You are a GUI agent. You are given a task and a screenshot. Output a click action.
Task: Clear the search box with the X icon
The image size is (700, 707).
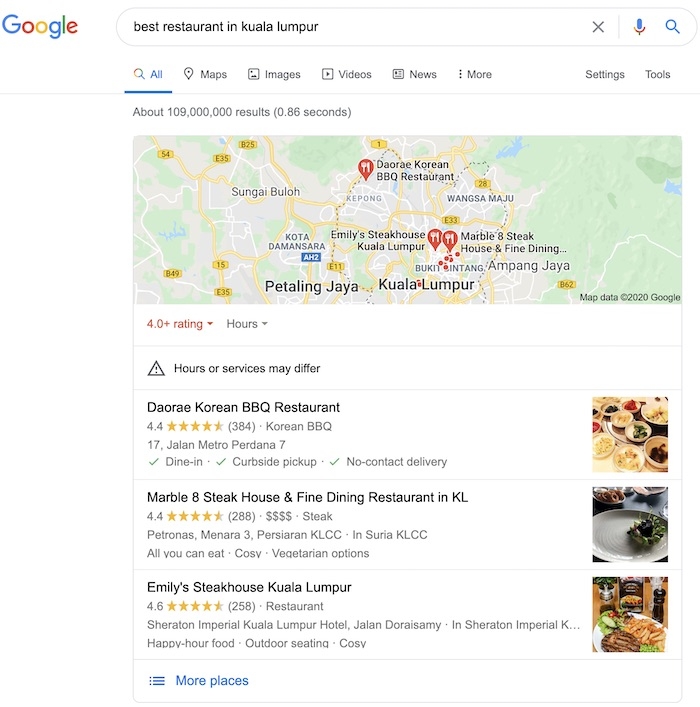click(598, 27)
